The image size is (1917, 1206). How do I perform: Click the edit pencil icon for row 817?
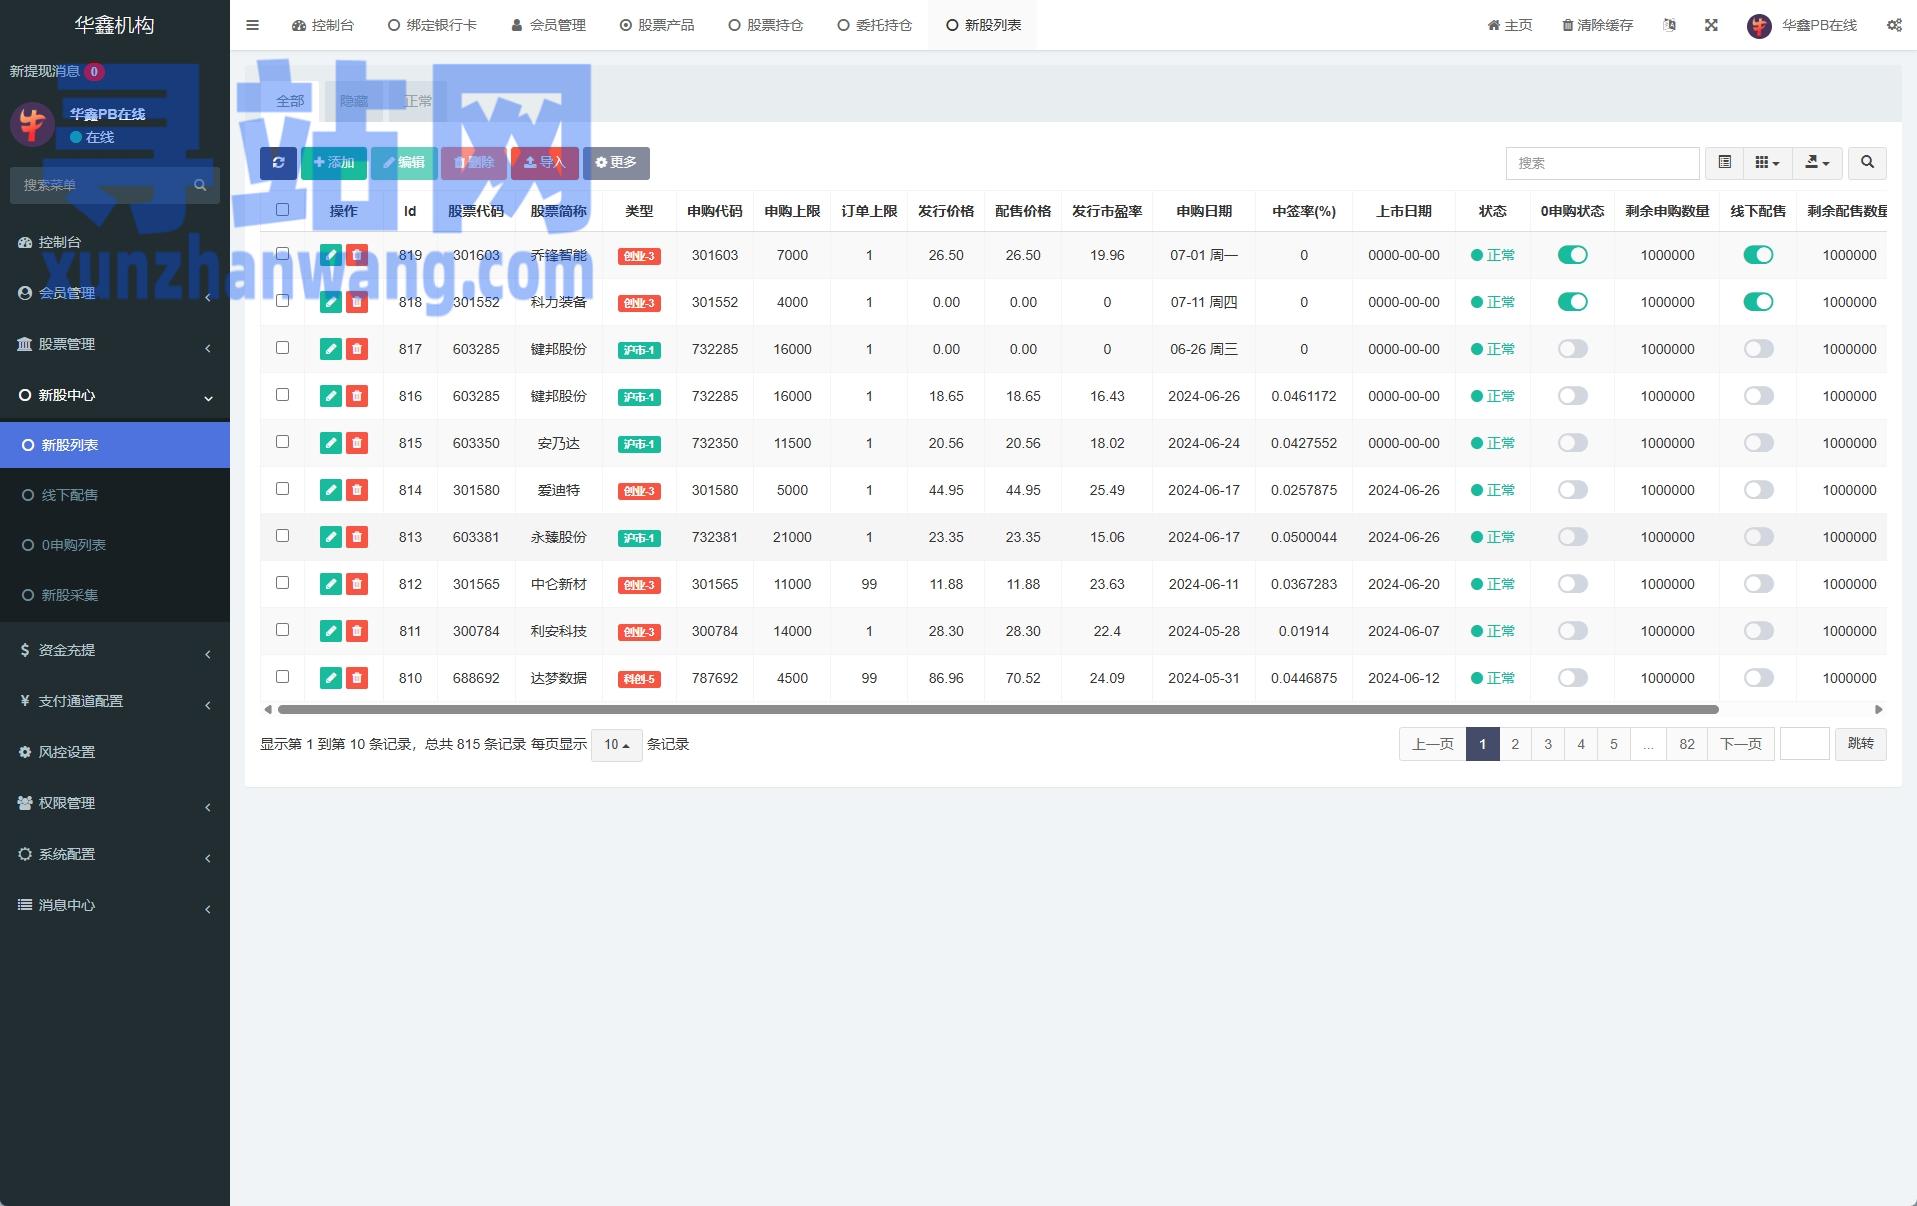click(331, 349)
